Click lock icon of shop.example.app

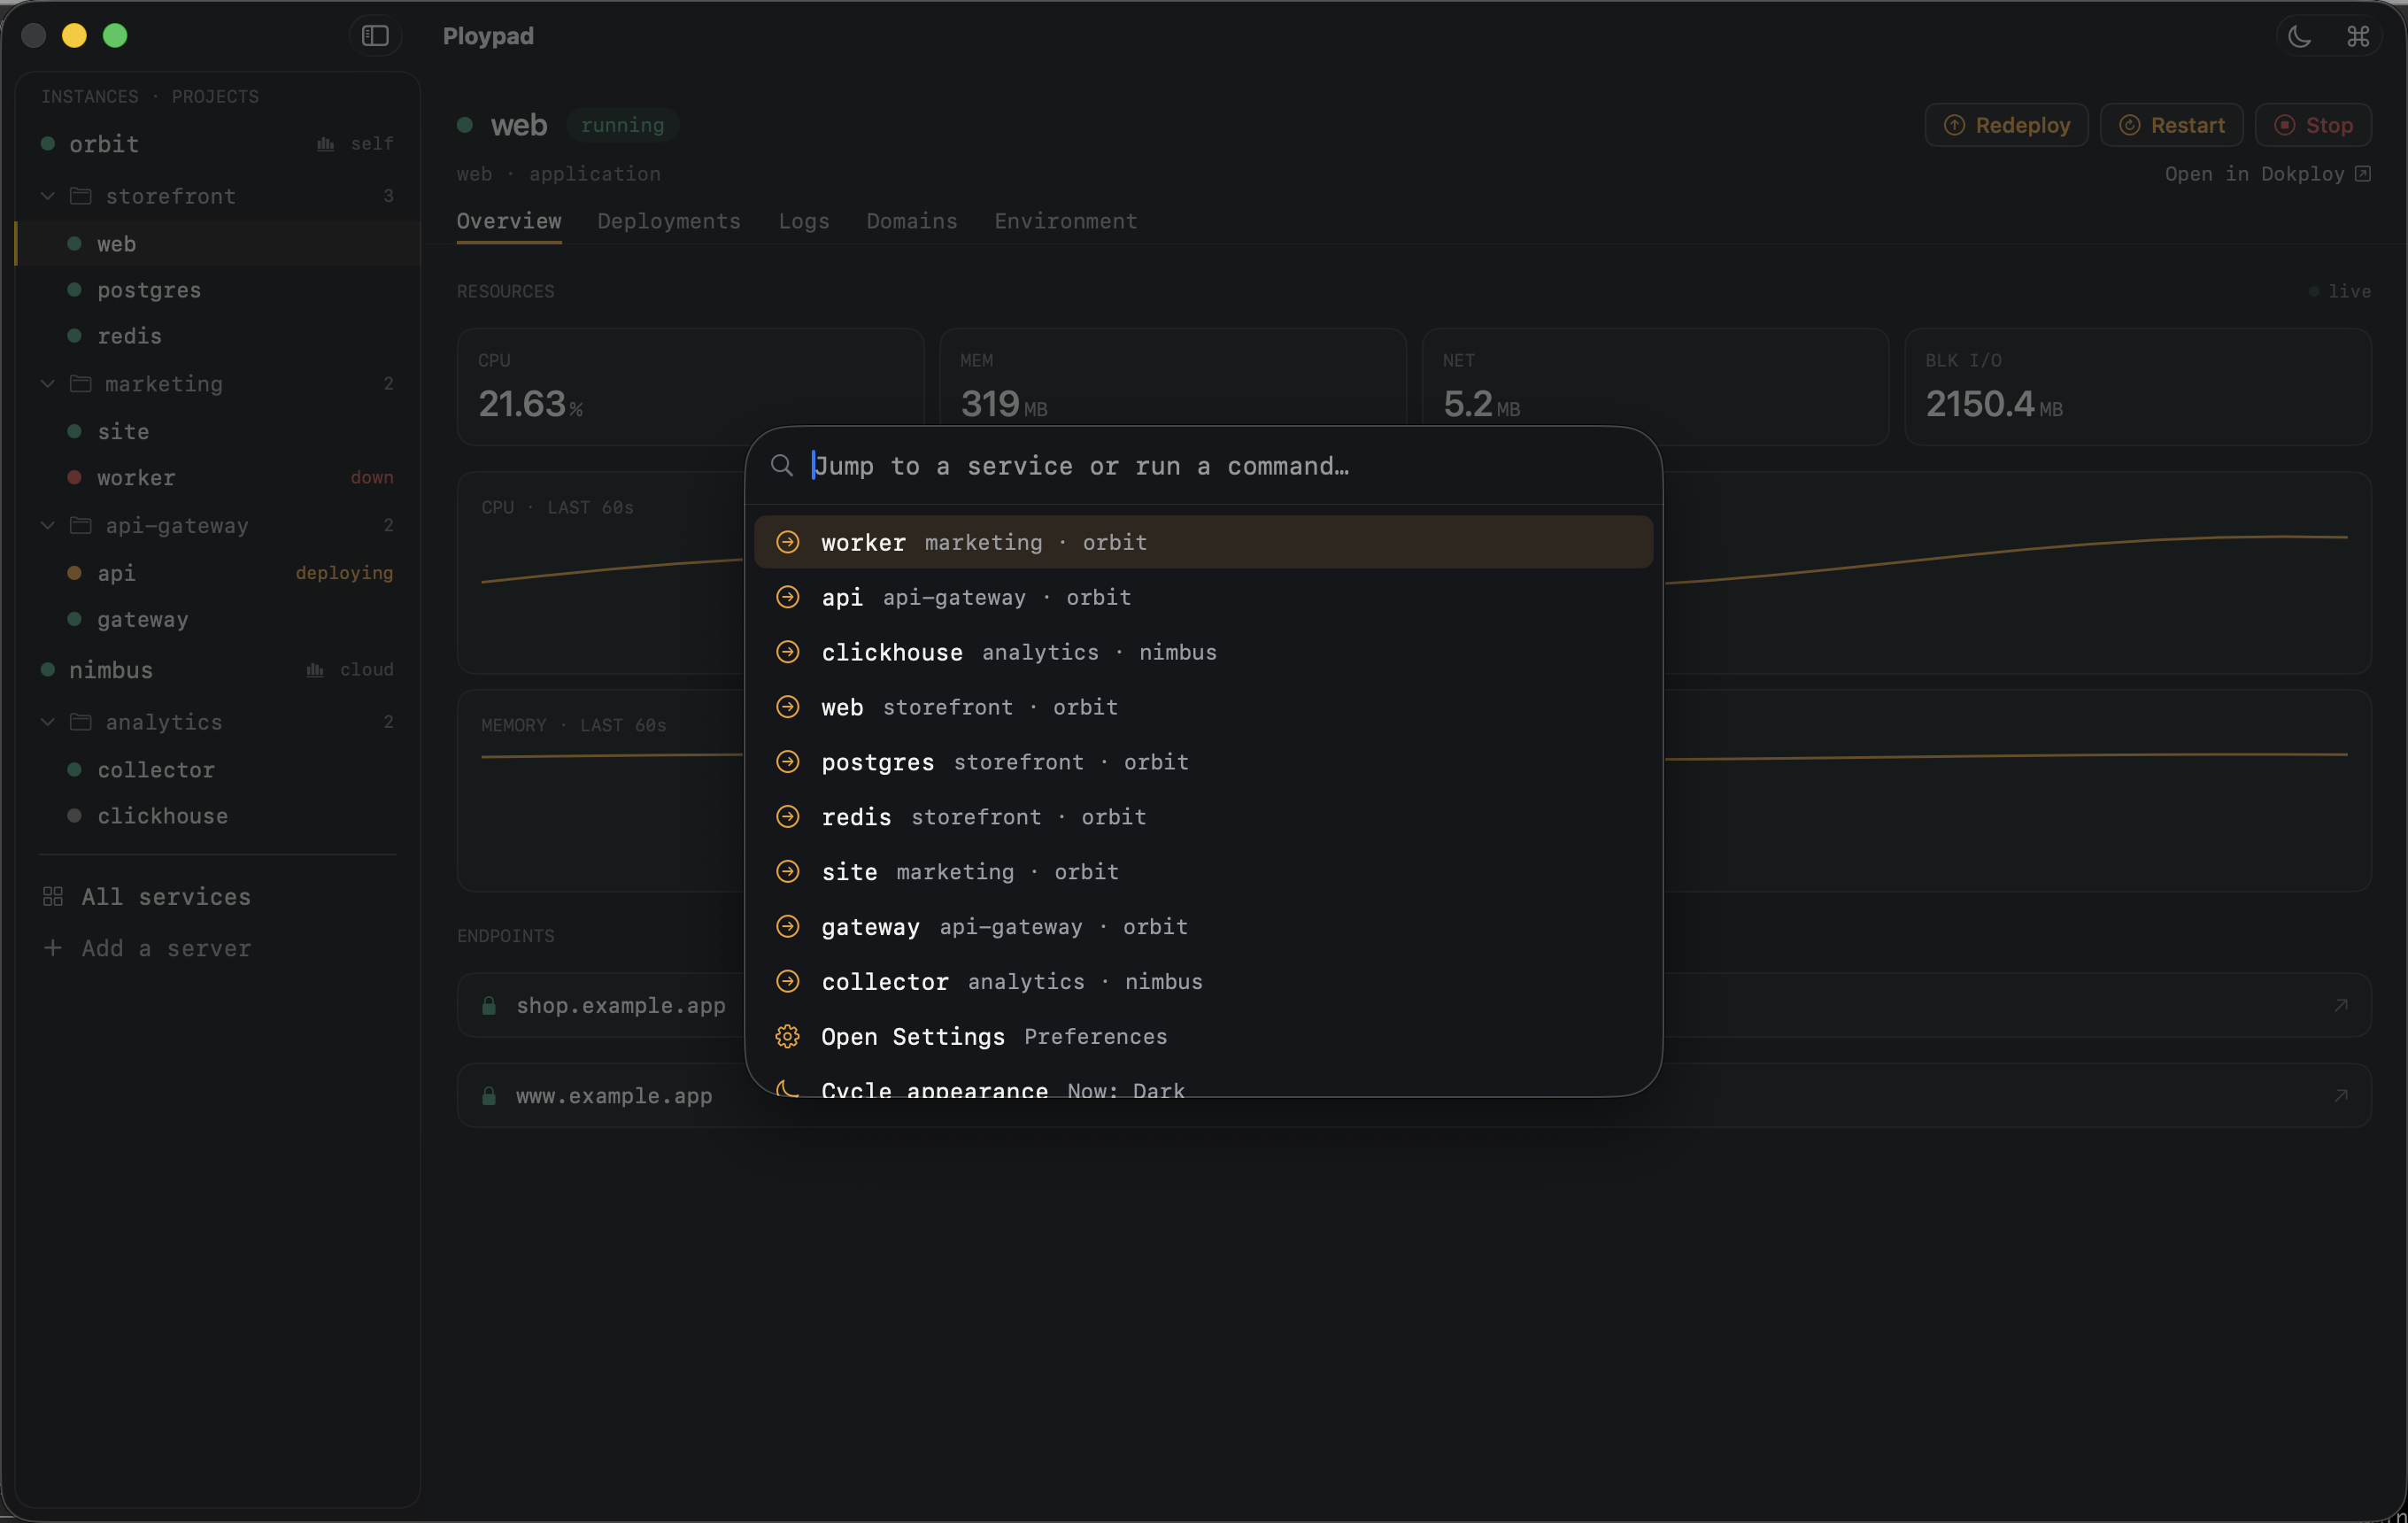click(489, 1005)
